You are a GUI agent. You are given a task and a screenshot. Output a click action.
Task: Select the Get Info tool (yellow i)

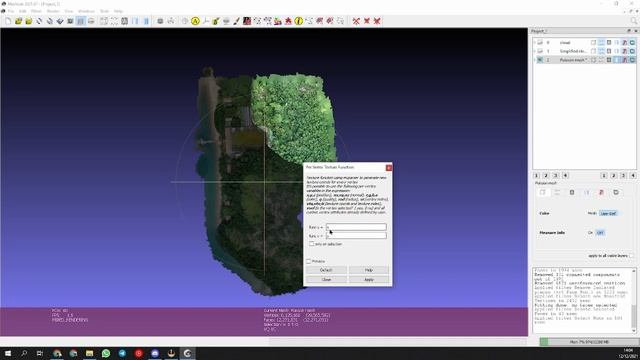(298, 21)
